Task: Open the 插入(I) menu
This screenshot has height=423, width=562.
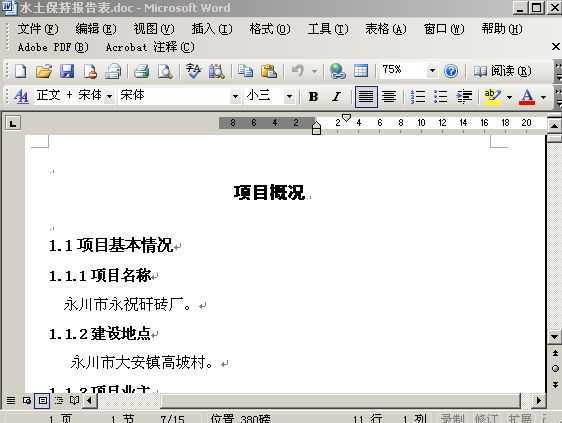Action: click(212, 29)
